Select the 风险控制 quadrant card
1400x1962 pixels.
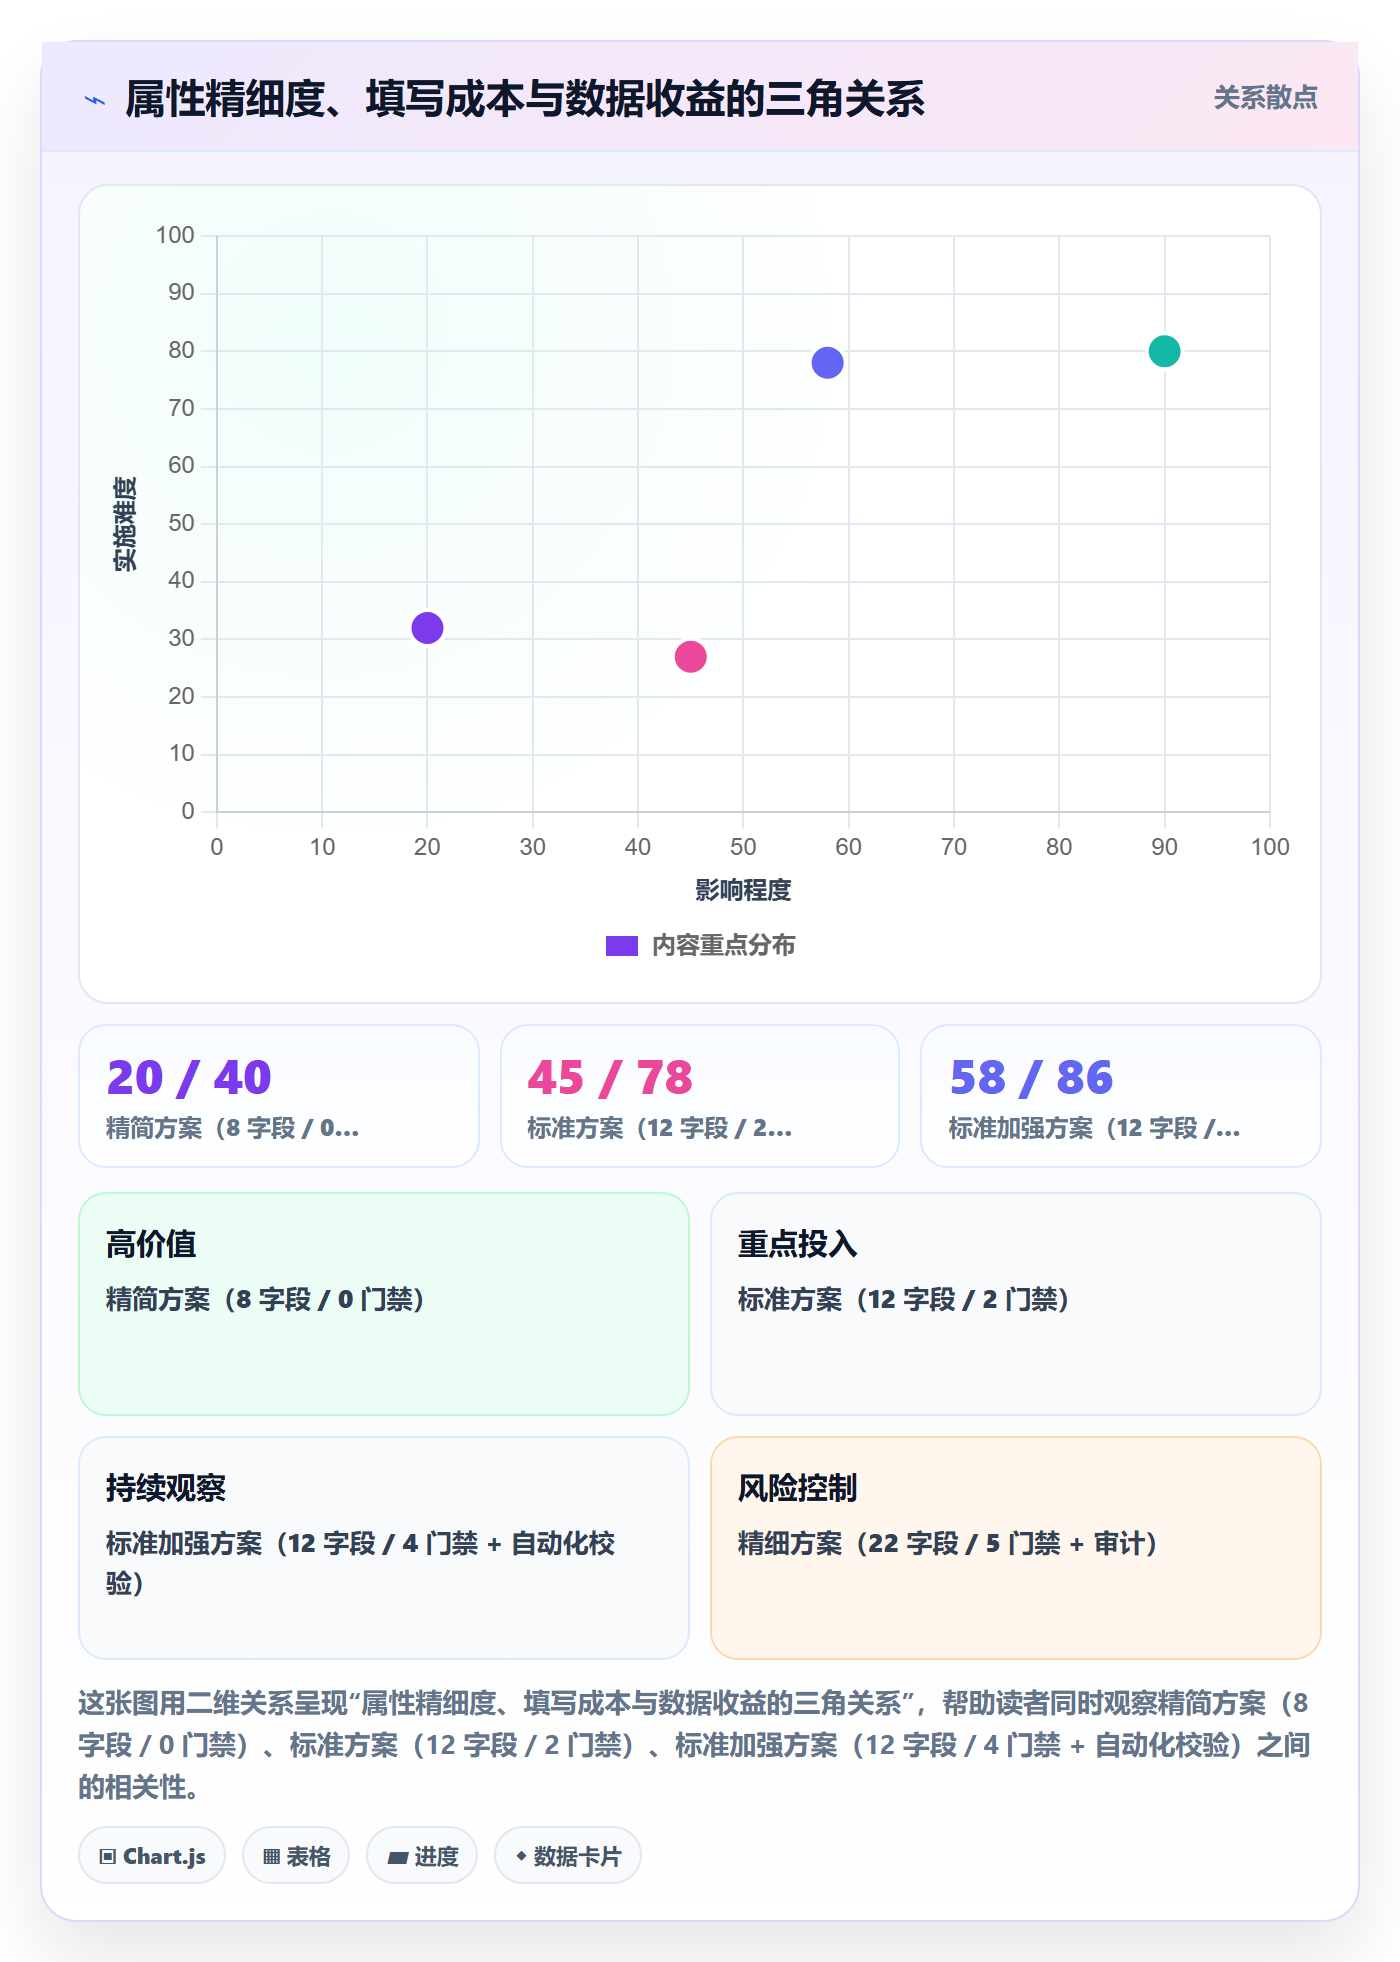[1016, 1548]
